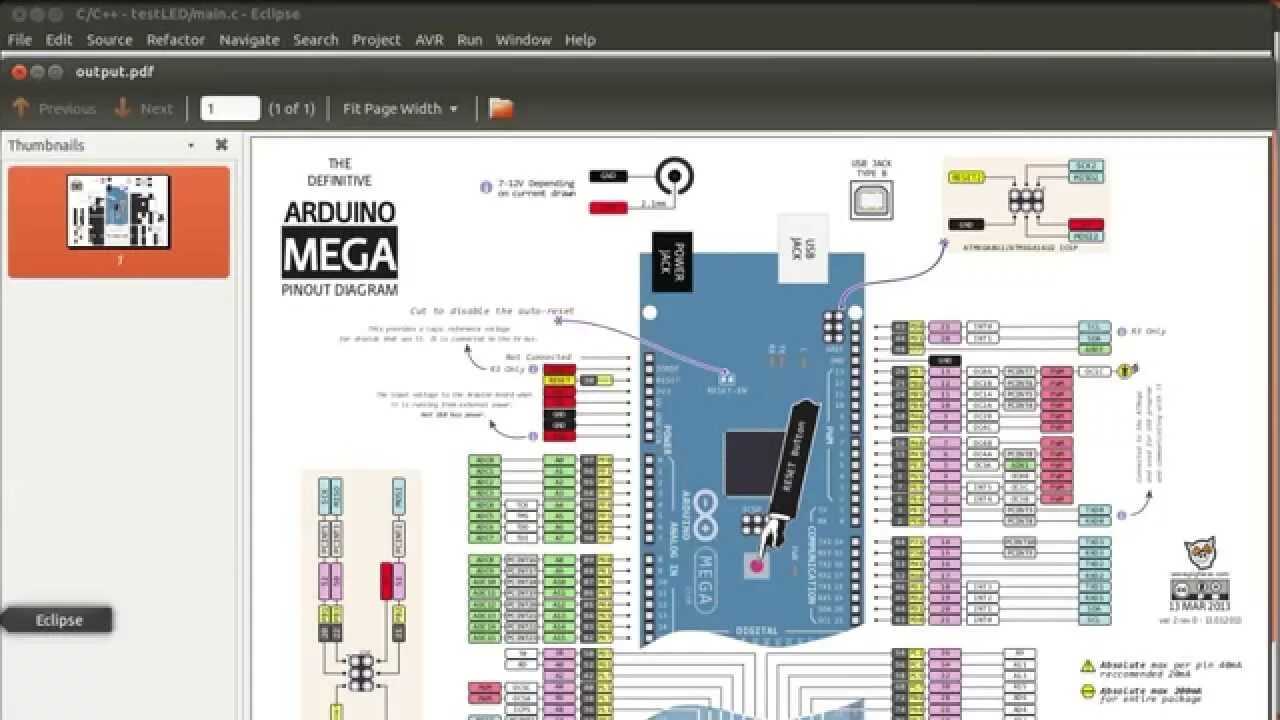Click the Arduino MEGA title in PDF
Viewport: 1280px width, 720px height.
pos(340,239)
